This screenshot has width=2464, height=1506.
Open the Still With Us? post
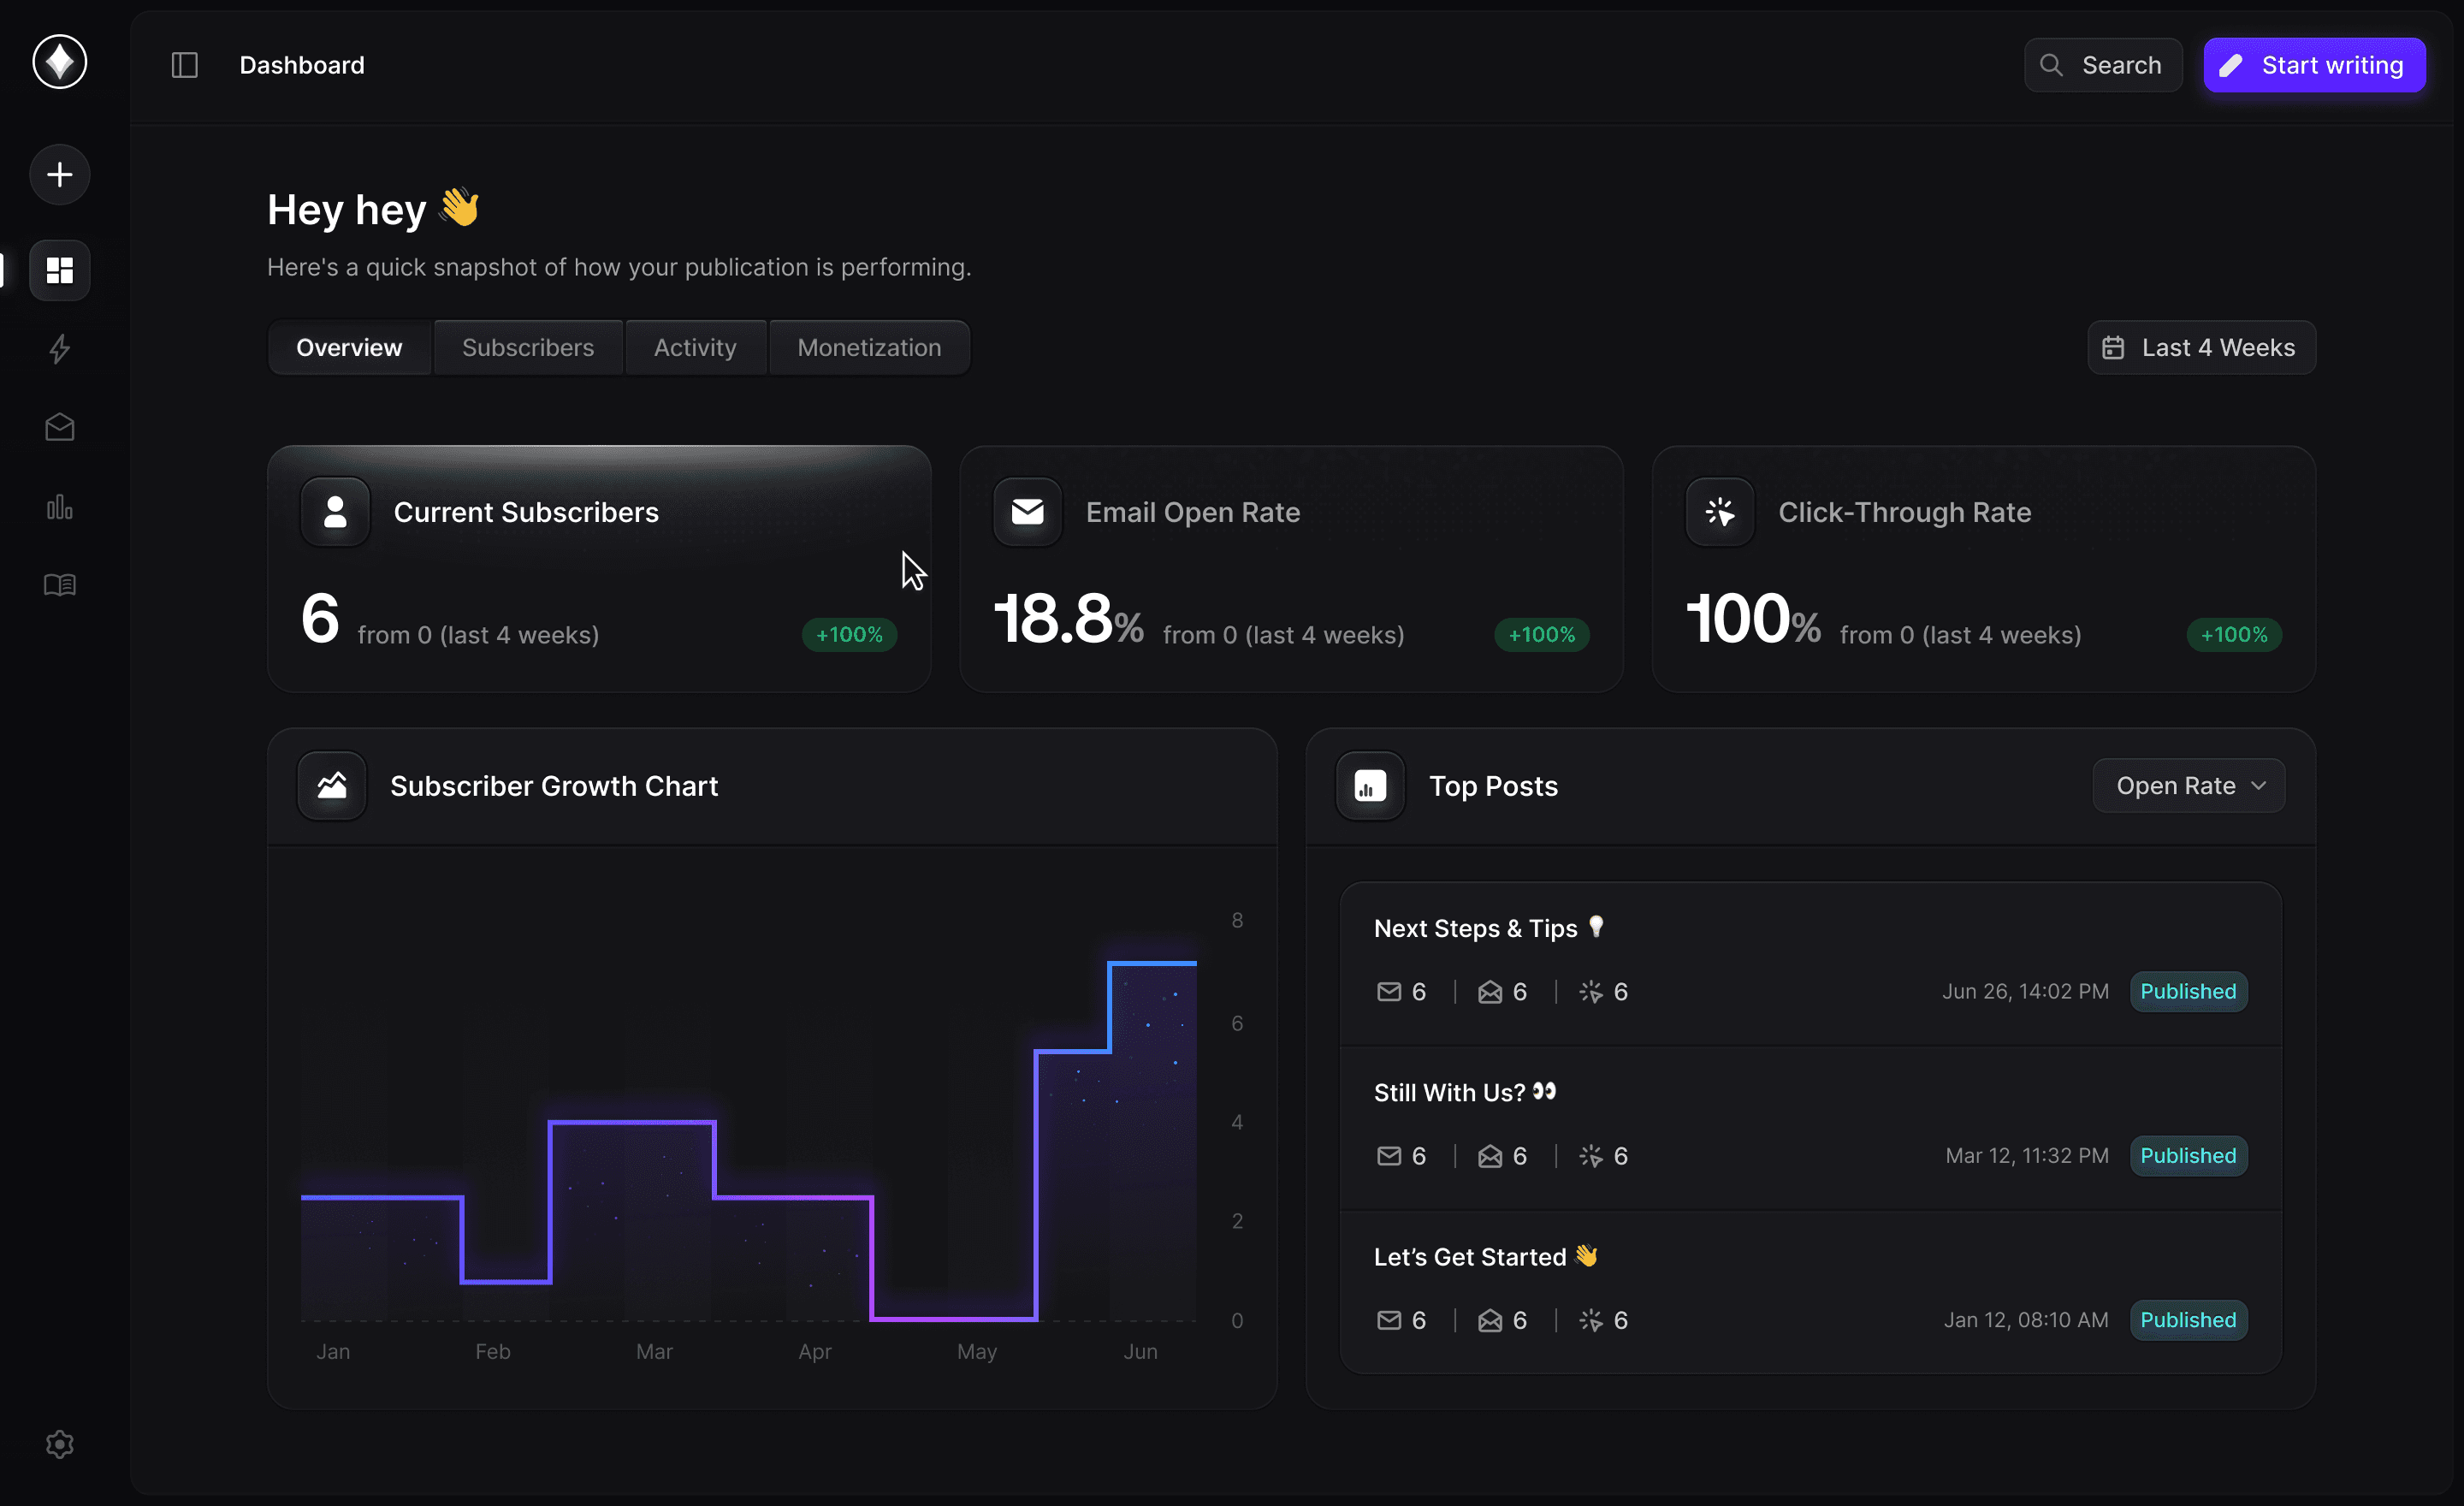tap(1450, 1093)
